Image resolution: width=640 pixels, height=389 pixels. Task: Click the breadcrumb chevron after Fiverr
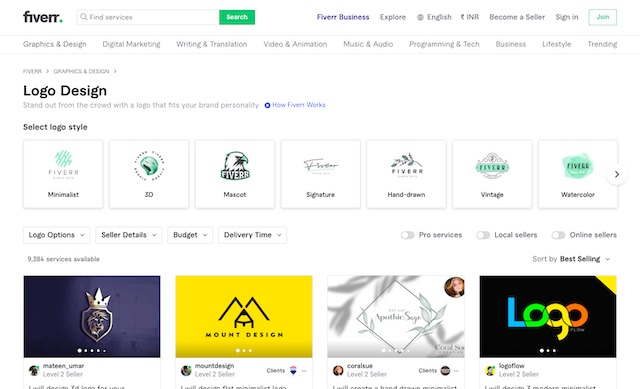[47, 71]
